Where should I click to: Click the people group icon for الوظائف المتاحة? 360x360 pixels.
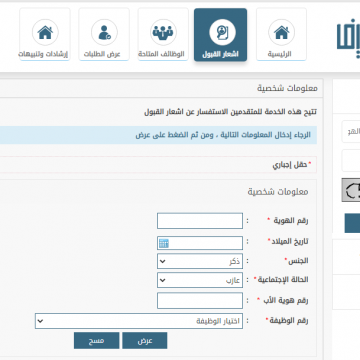163,32
